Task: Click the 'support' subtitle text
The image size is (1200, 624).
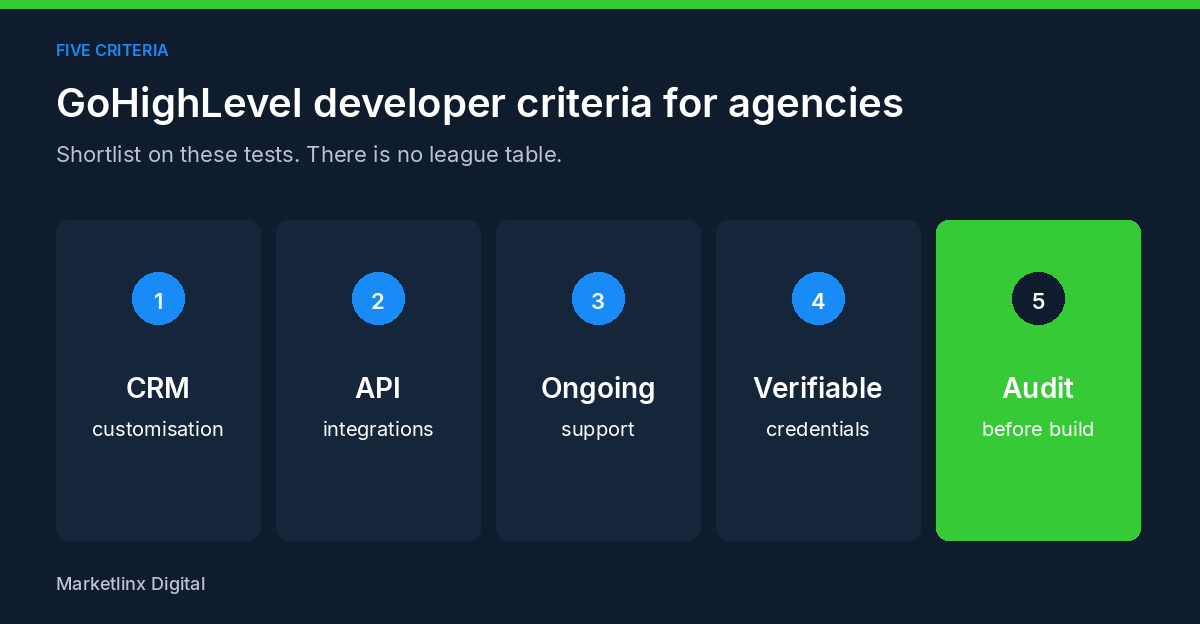Action: tap(598, 430)
